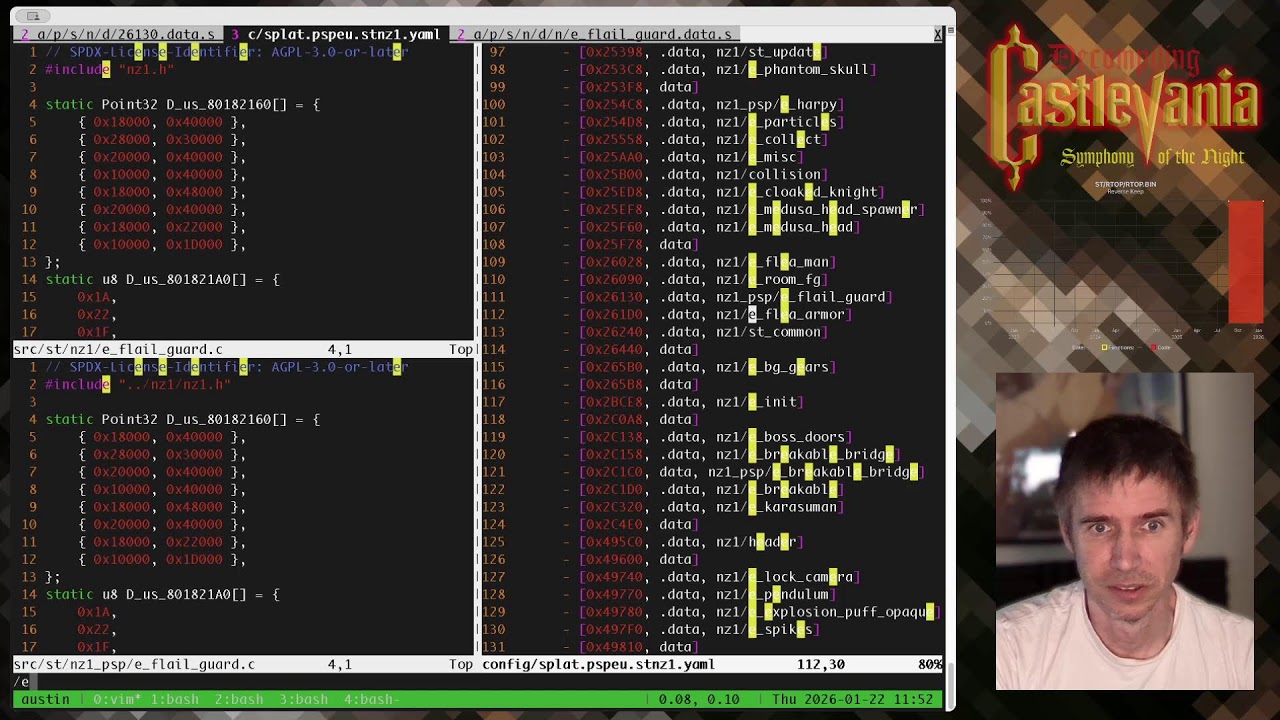Click the SPDX-License-Identifier comment in top pane
The width and height of the screenshot is (1280, 720).
click(x=226, y=52)
